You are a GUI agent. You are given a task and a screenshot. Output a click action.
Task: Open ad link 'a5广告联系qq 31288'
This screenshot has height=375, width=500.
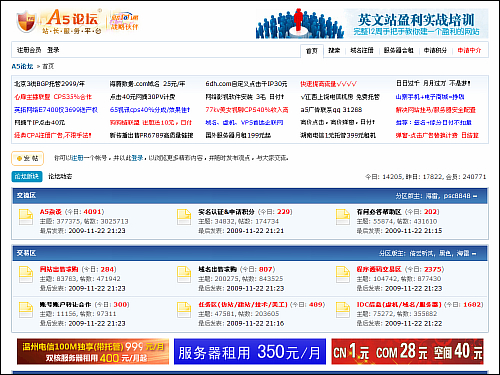331,110
